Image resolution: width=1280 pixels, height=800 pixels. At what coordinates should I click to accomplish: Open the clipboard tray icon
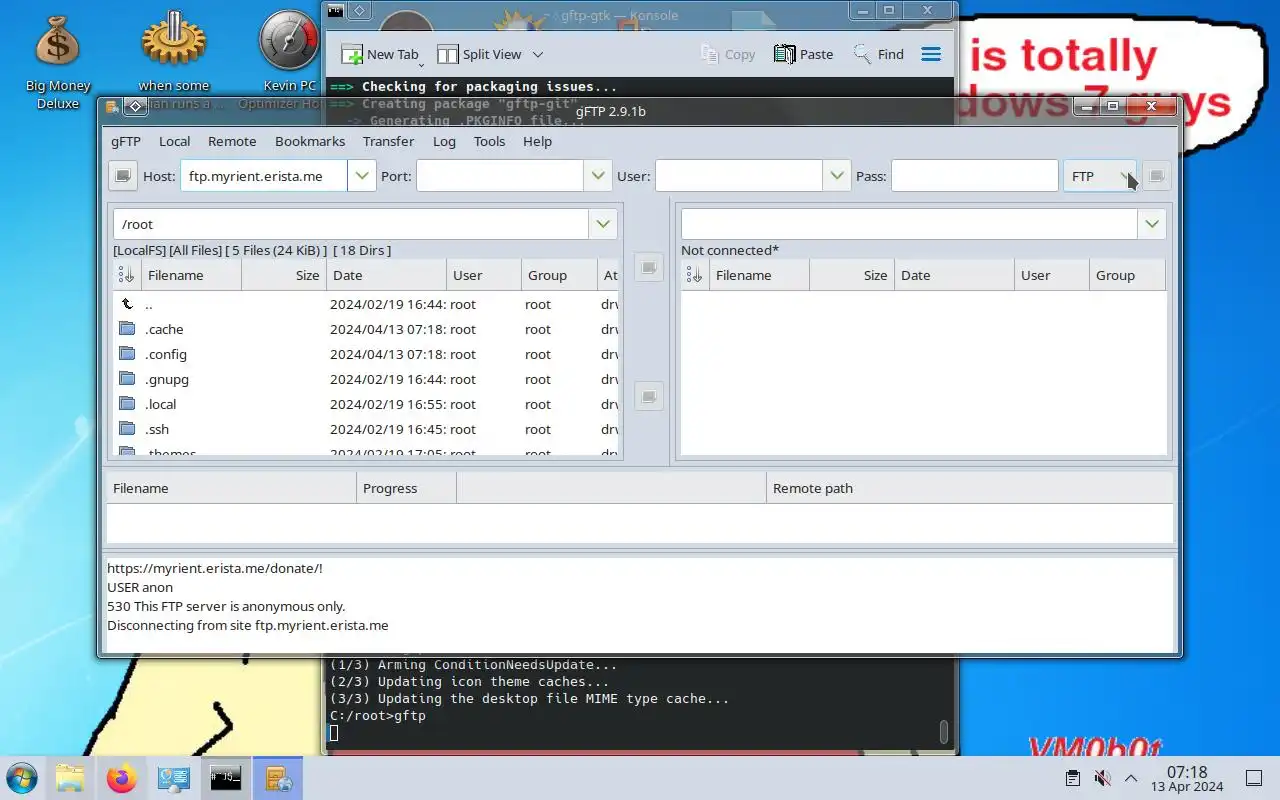1072,778
